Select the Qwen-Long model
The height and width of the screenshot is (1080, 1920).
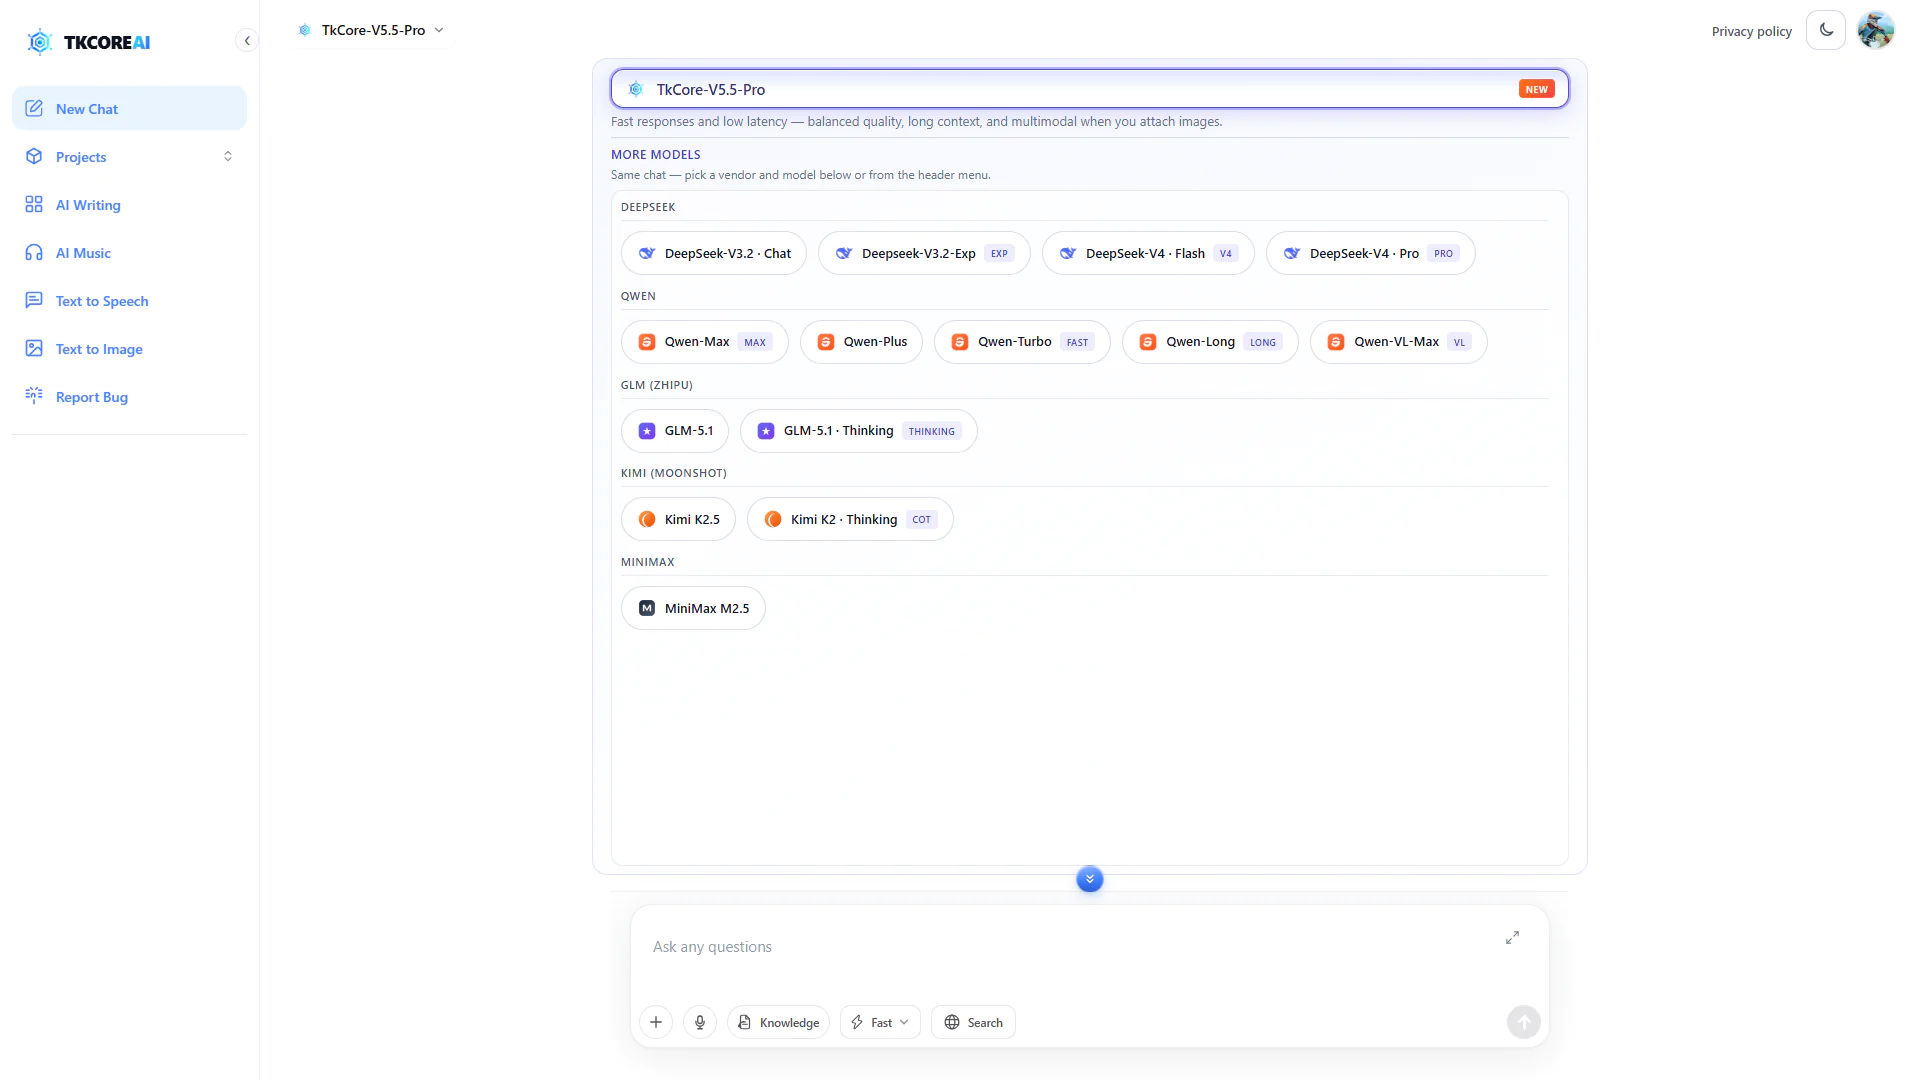click(x=1210, y=342)
